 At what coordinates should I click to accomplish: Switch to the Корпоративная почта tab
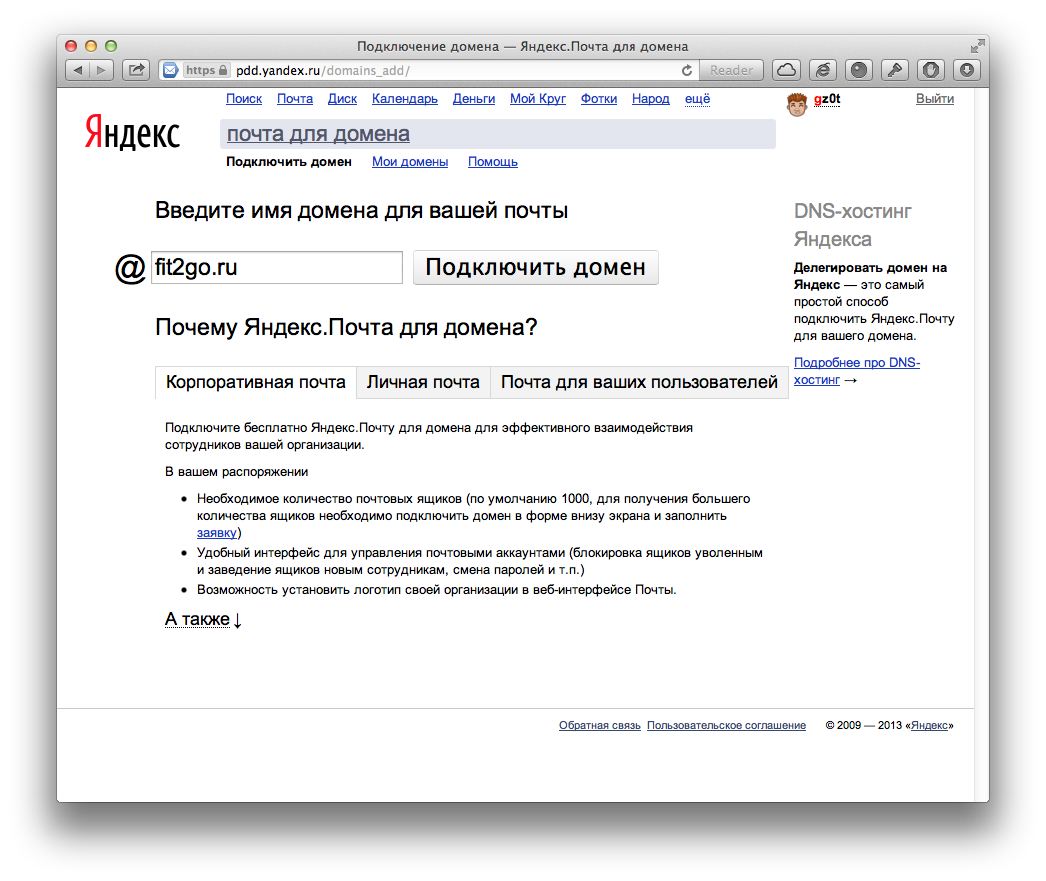[255, 382]
